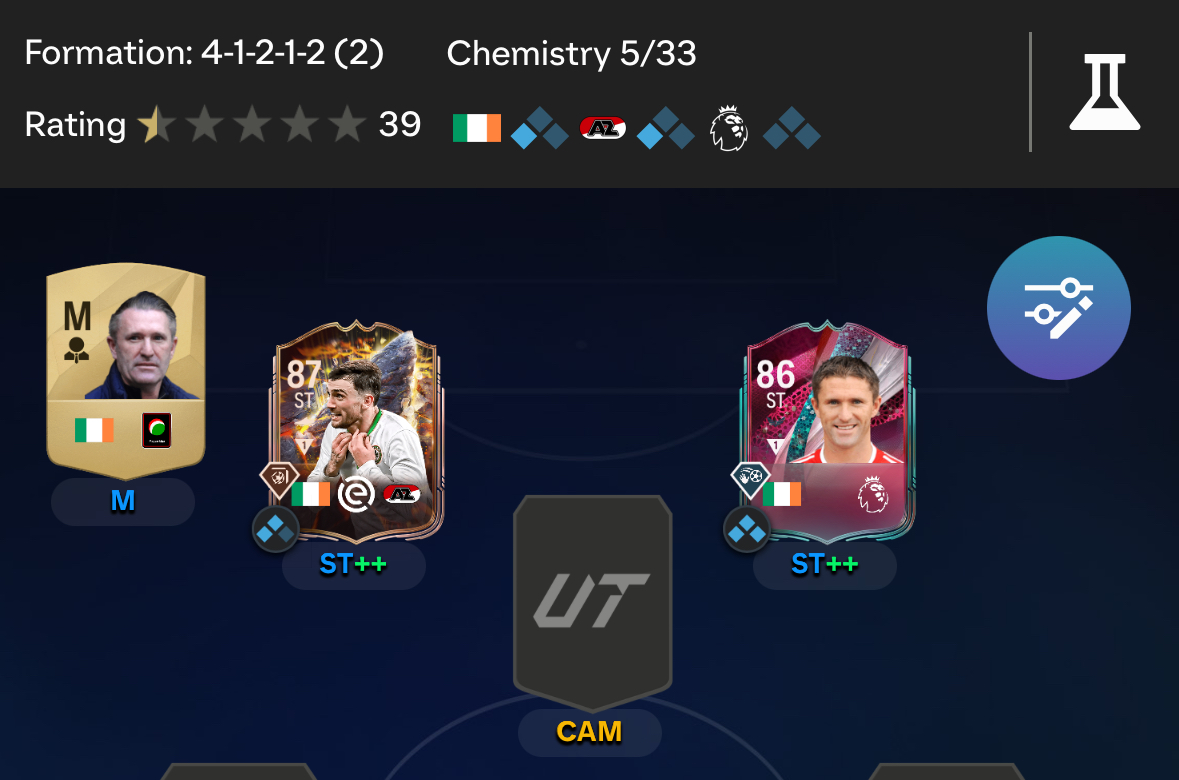Click the M manager position label

(x=123, y=501)
